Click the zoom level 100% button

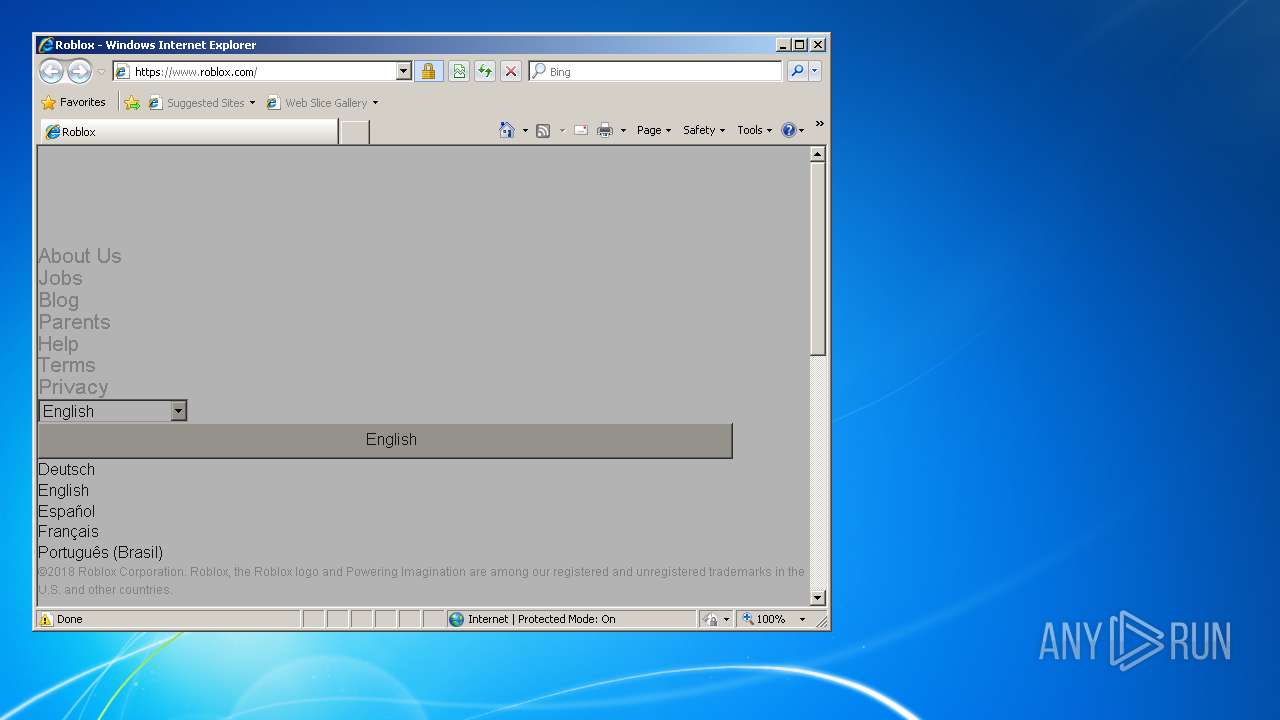coord(765,619)
